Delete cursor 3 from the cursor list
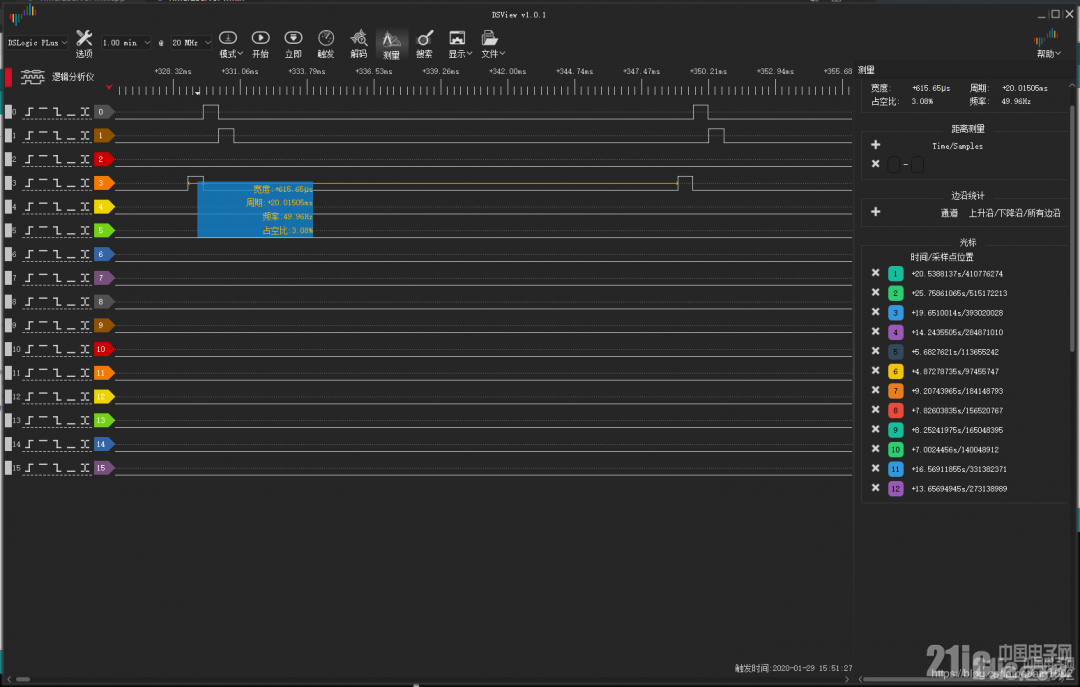Screen dimensions: 1080x687 pos(875,312)
